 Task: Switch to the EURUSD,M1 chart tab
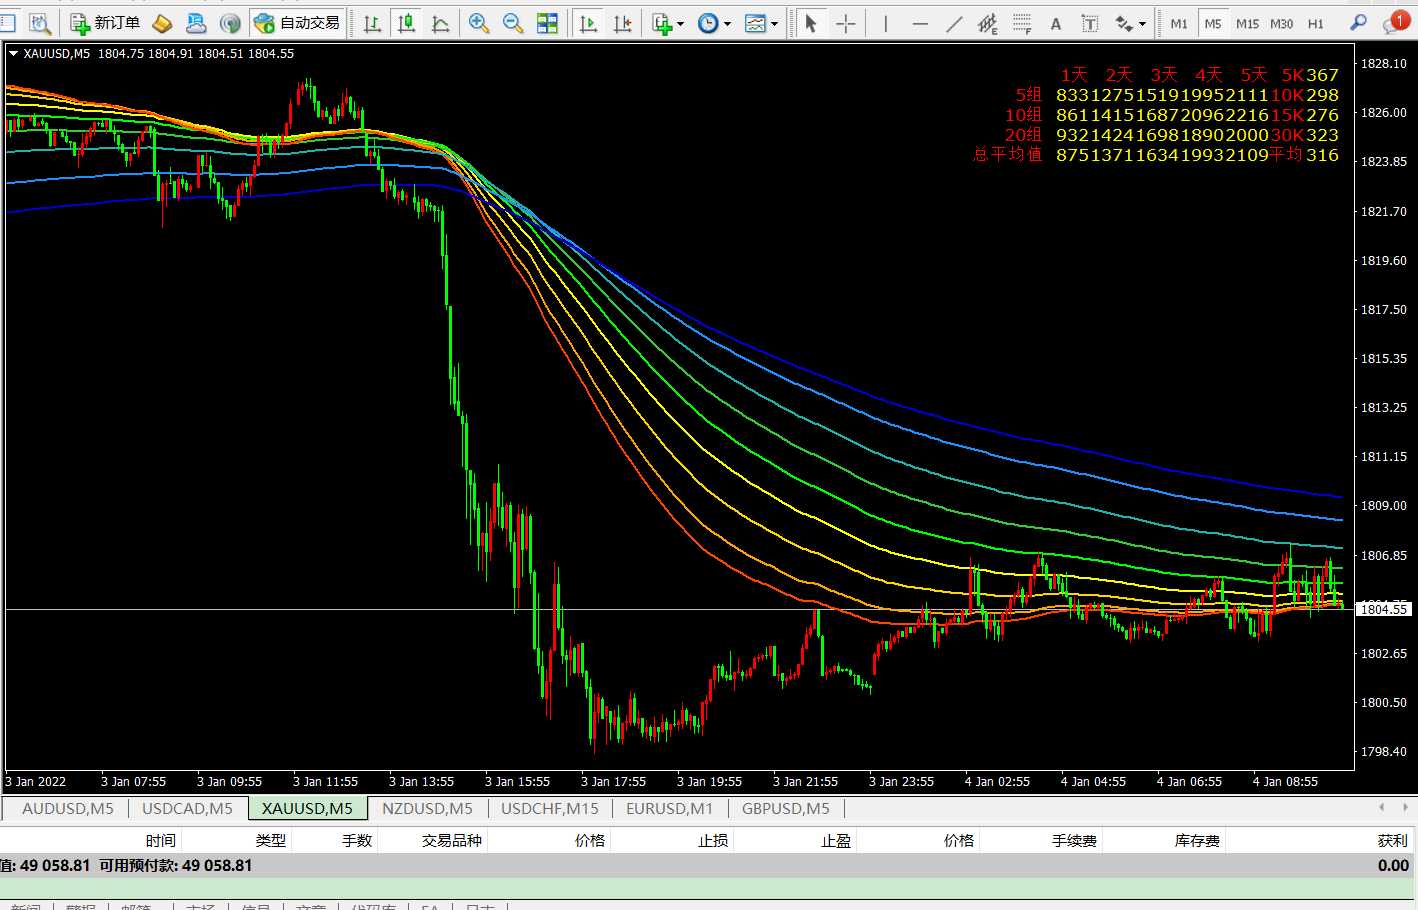pos(670,808)
